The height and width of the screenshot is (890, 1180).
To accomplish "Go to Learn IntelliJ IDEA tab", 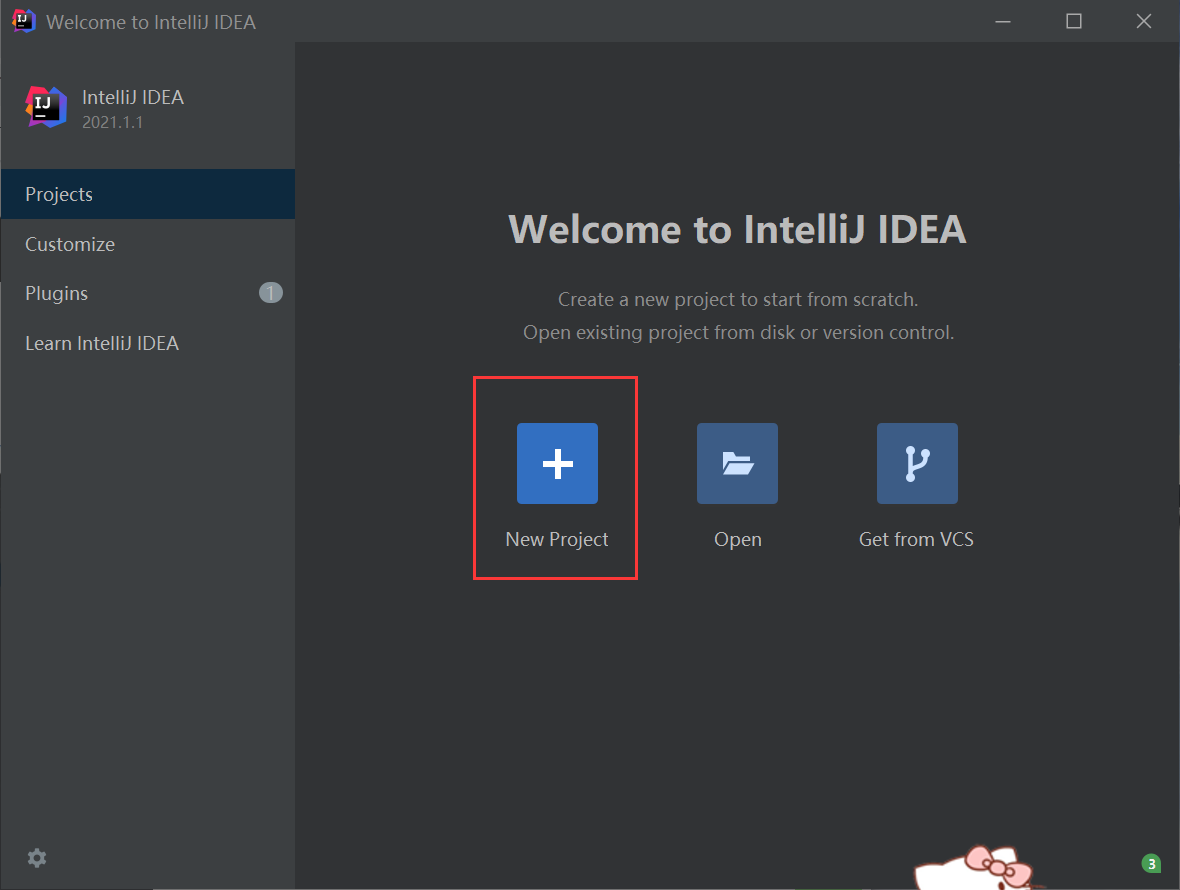I will (x=148, y=343).
